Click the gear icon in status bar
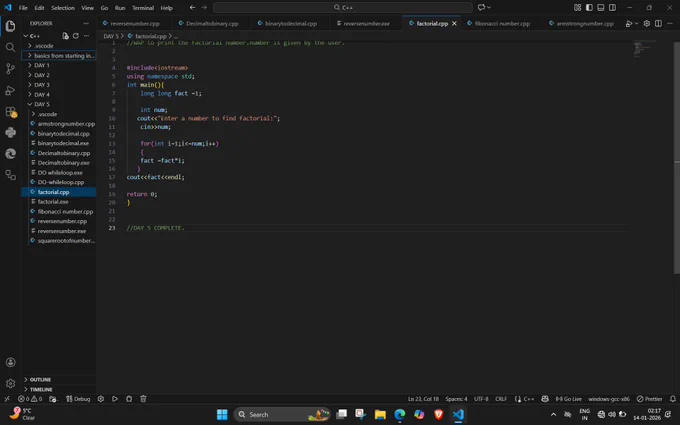The image size is (680, 425). 101,399
